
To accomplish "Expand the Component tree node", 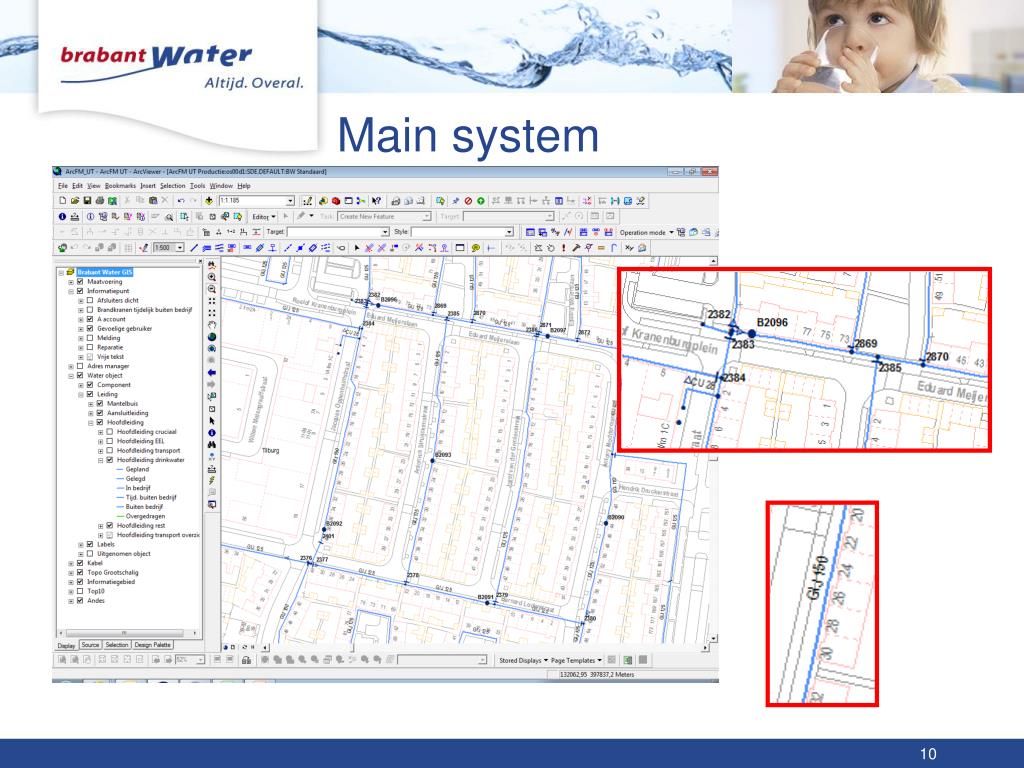I will (x=81, y=385).
